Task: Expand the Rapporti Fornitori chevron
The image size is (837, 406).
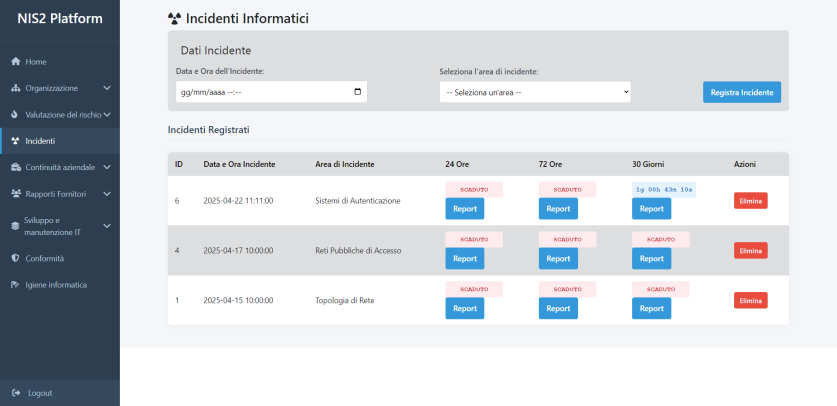Action: (107, 193)
